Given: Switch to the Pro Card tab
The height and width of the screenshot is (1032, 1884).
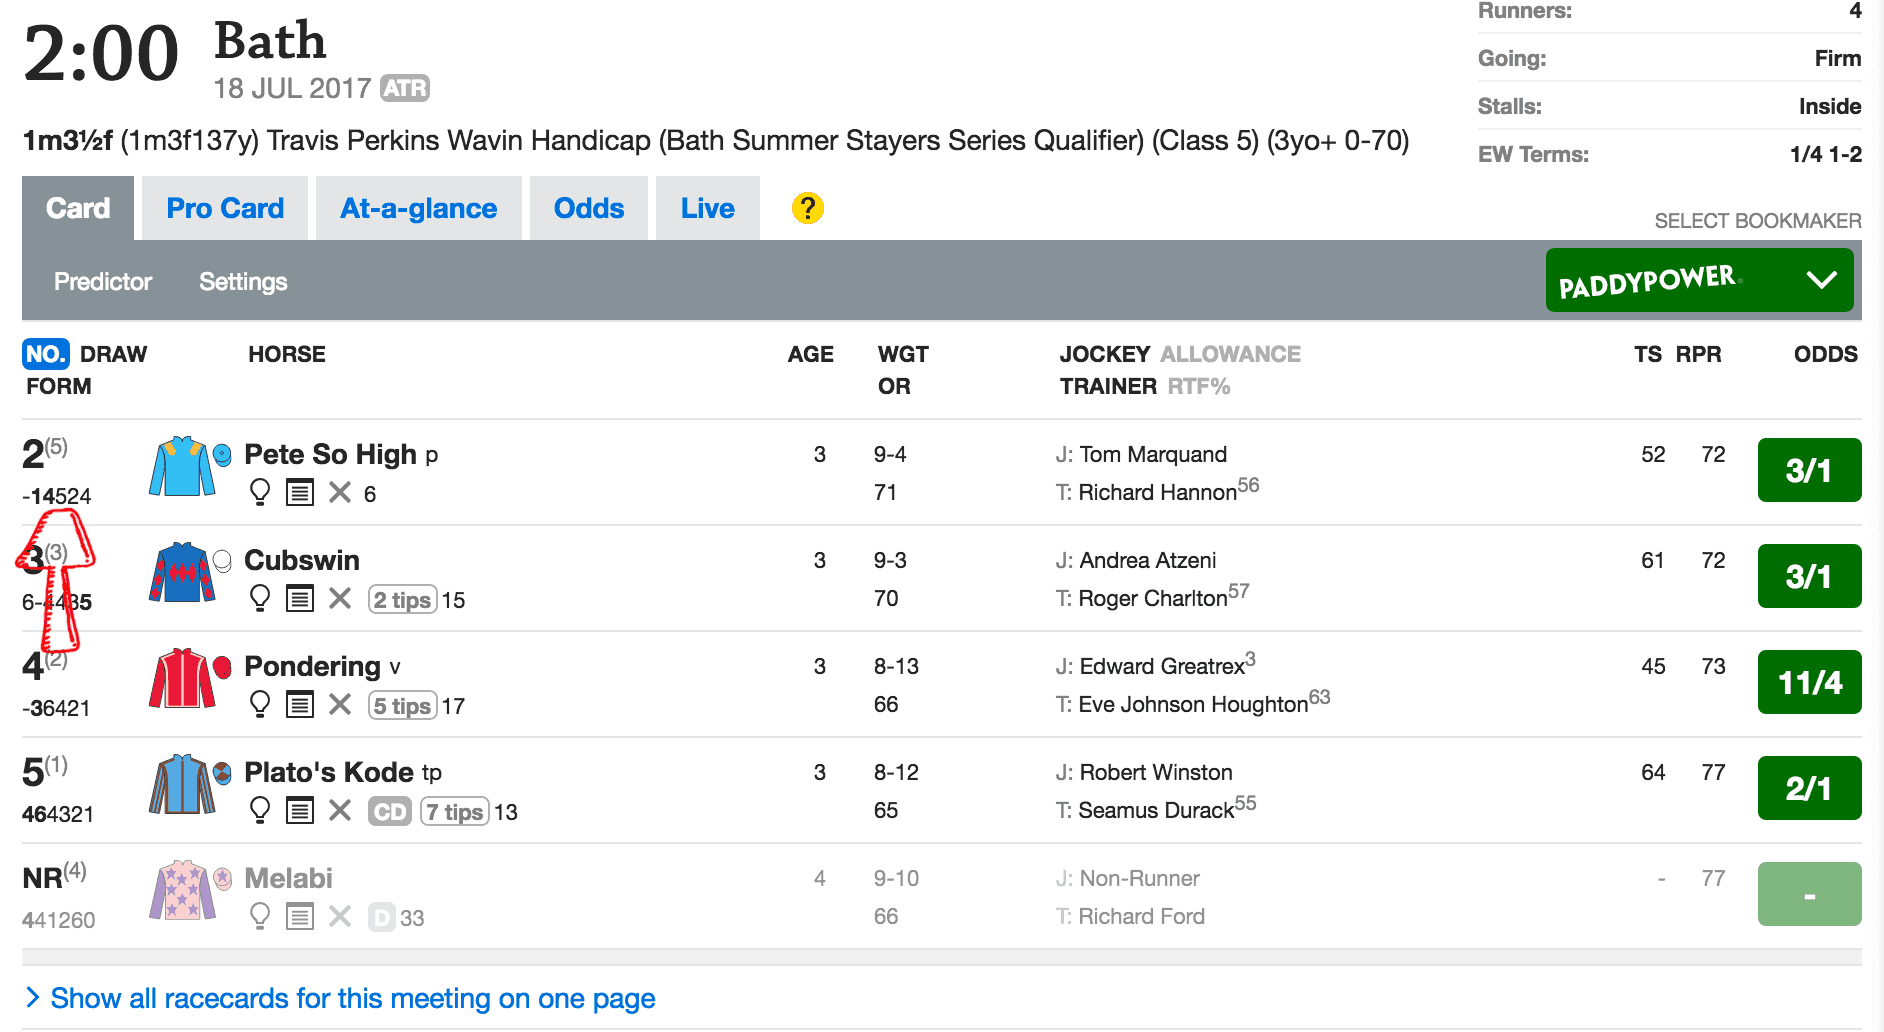Looking at the screenshot, I should click(225, 208).
